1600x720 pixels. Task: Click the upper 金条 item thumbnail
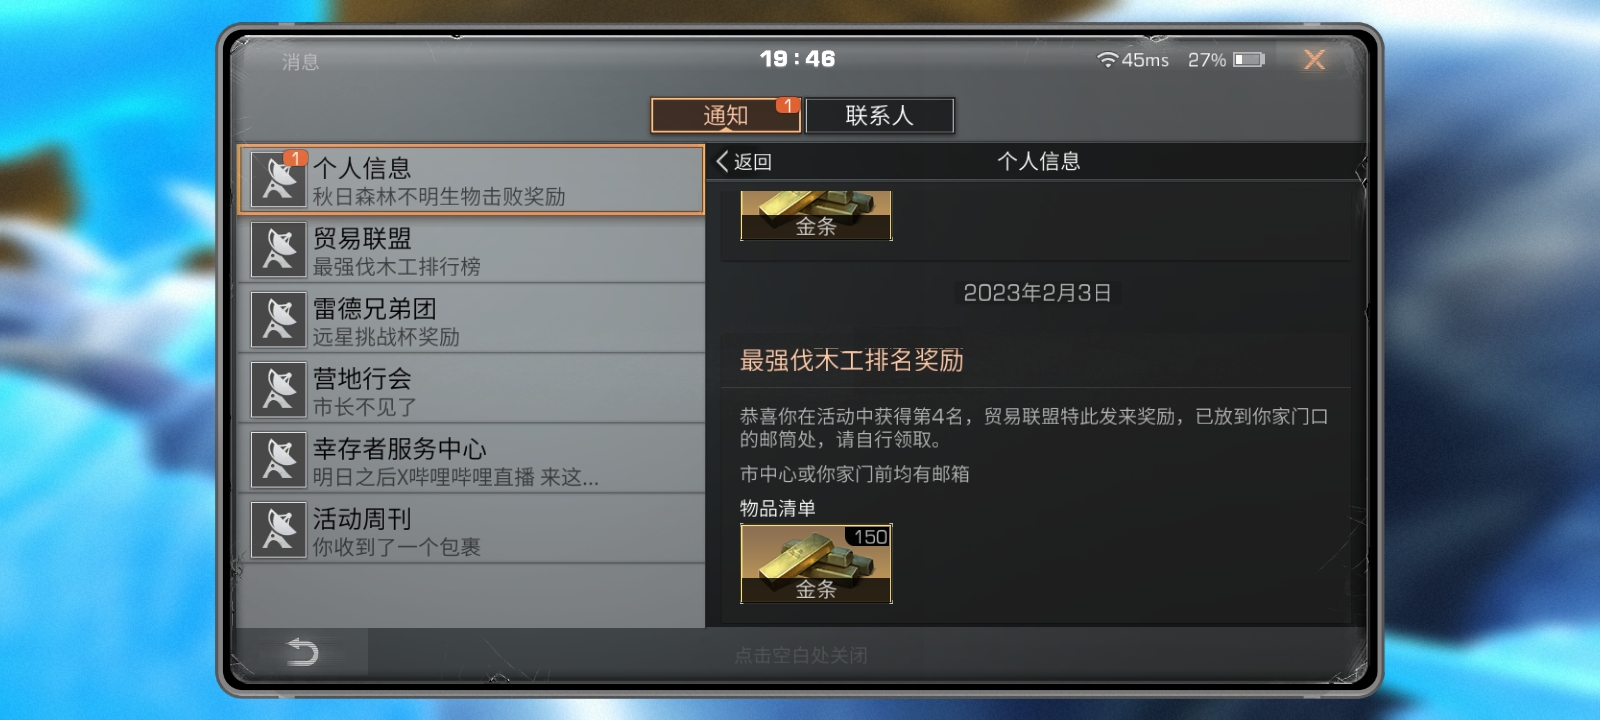(x=816, y=216)
